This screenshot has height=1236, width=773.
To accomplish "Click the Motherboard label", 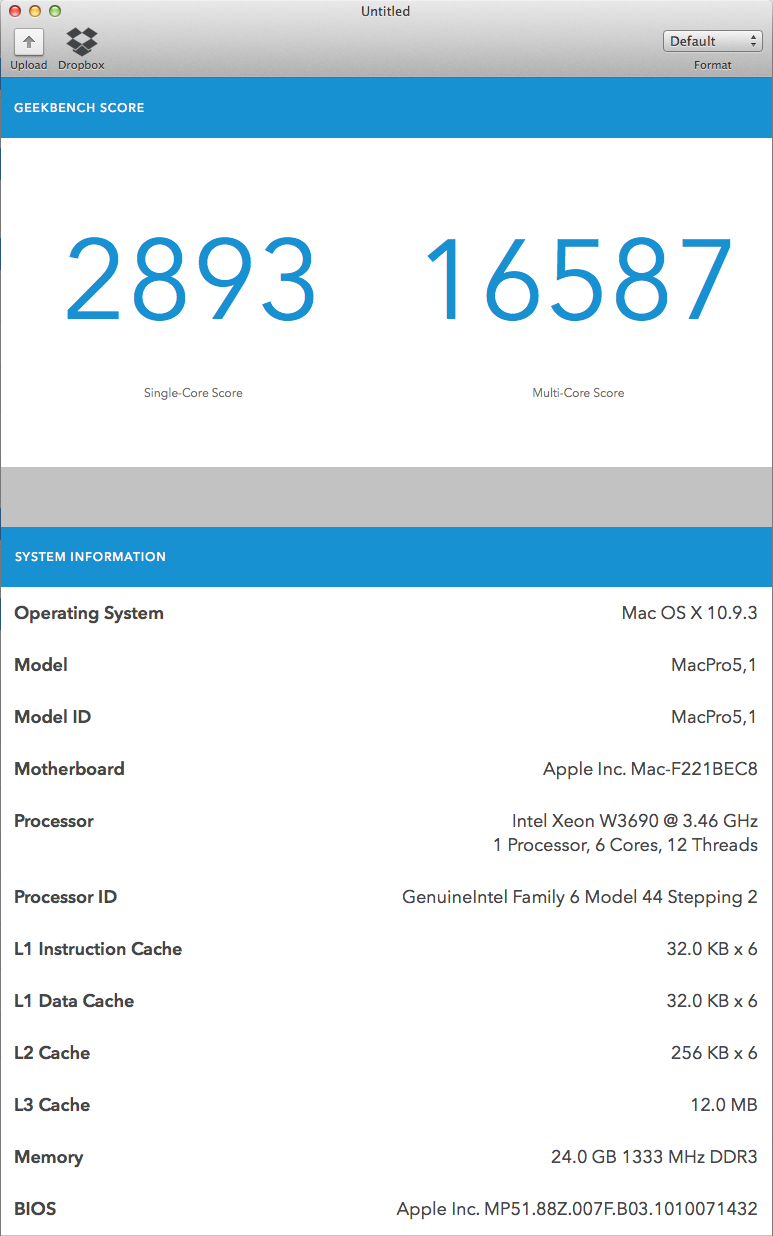I will pyautogui.click(x=69, y=769).
